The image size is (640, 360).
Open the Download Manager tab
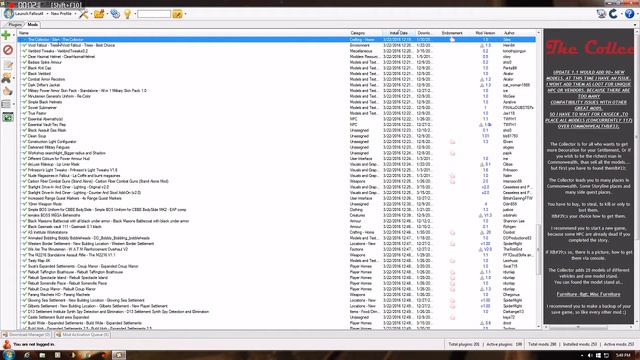click(27, 335)
